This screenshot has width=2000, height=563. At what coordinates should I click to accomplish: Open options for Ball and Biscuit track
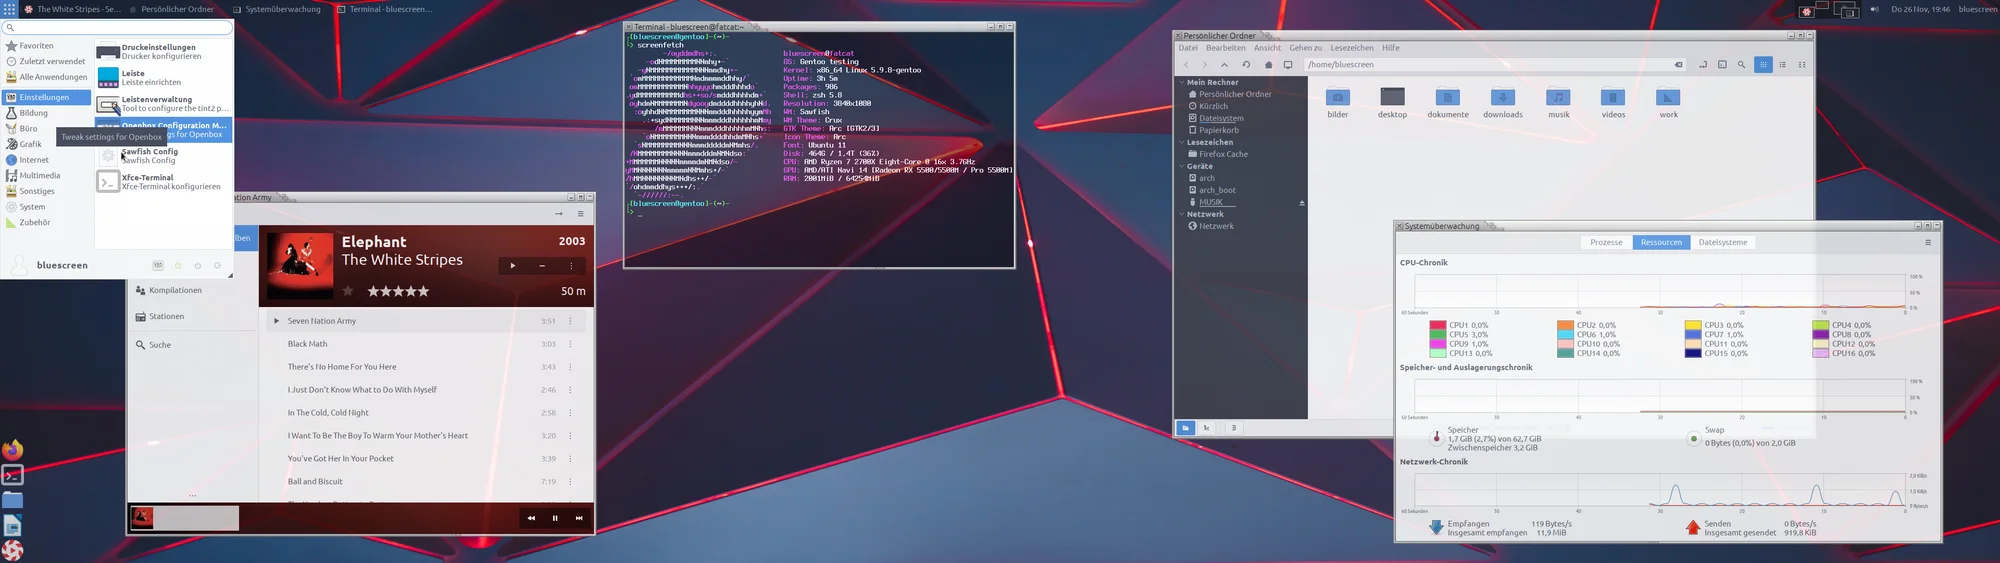pos(571,481)
